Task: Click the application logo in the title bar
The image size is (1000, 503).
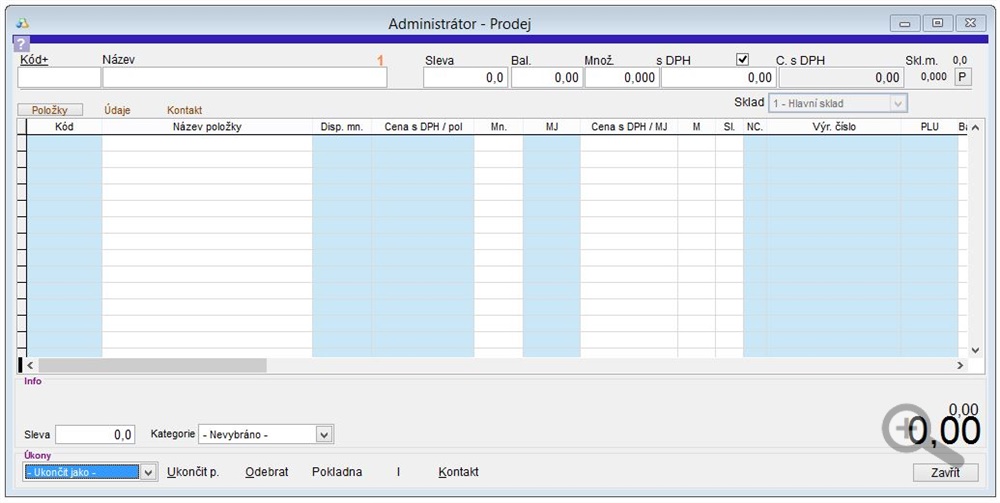Action: [x=23, y=24]
